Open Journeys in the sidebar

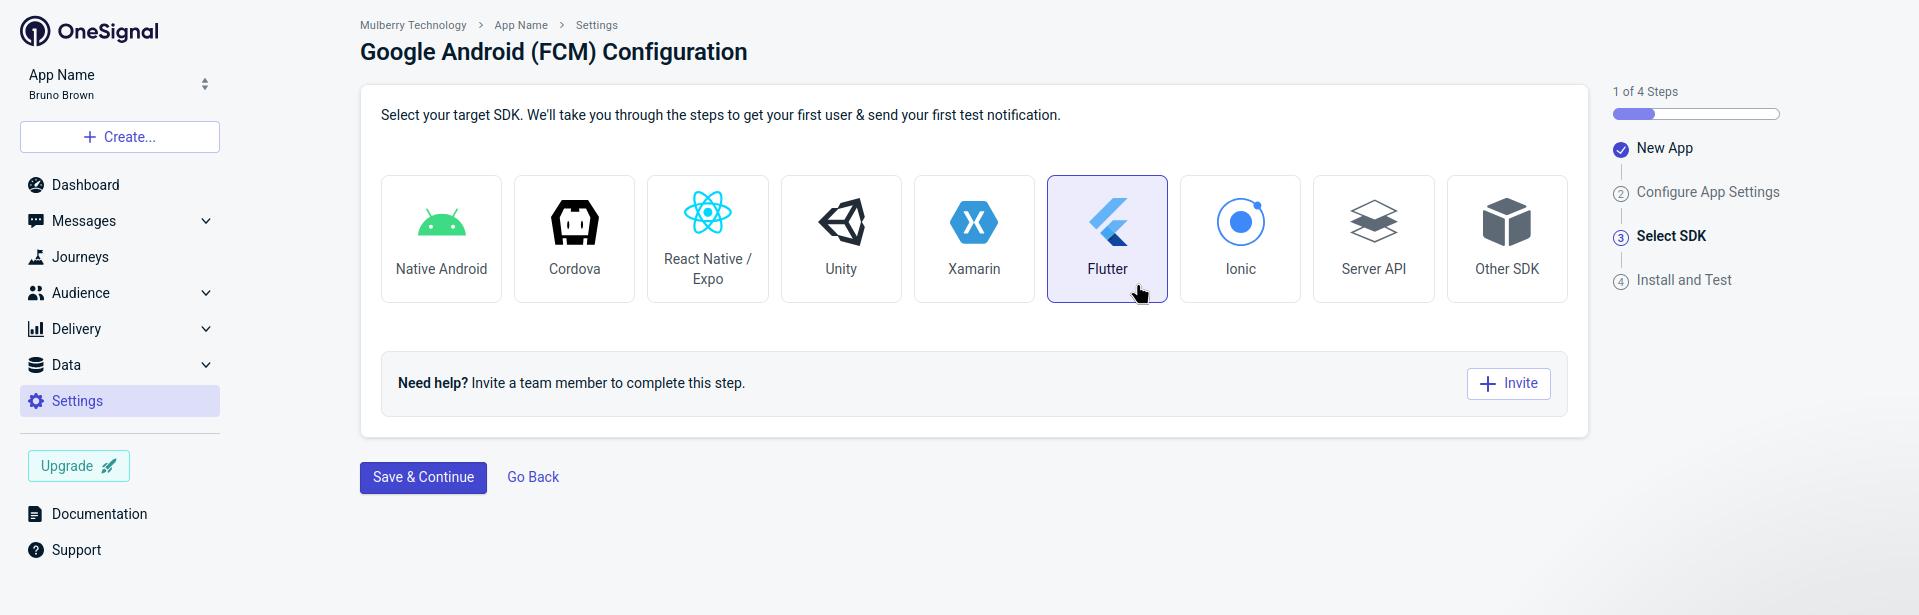[120, 257]
